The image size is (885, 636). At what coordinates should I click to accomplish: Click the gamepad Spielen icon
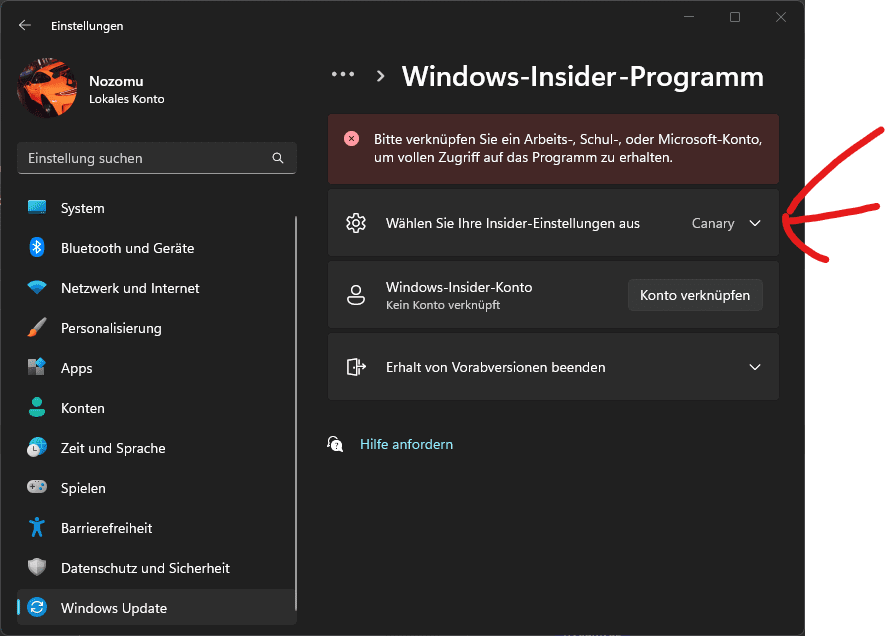coord(37,486)
